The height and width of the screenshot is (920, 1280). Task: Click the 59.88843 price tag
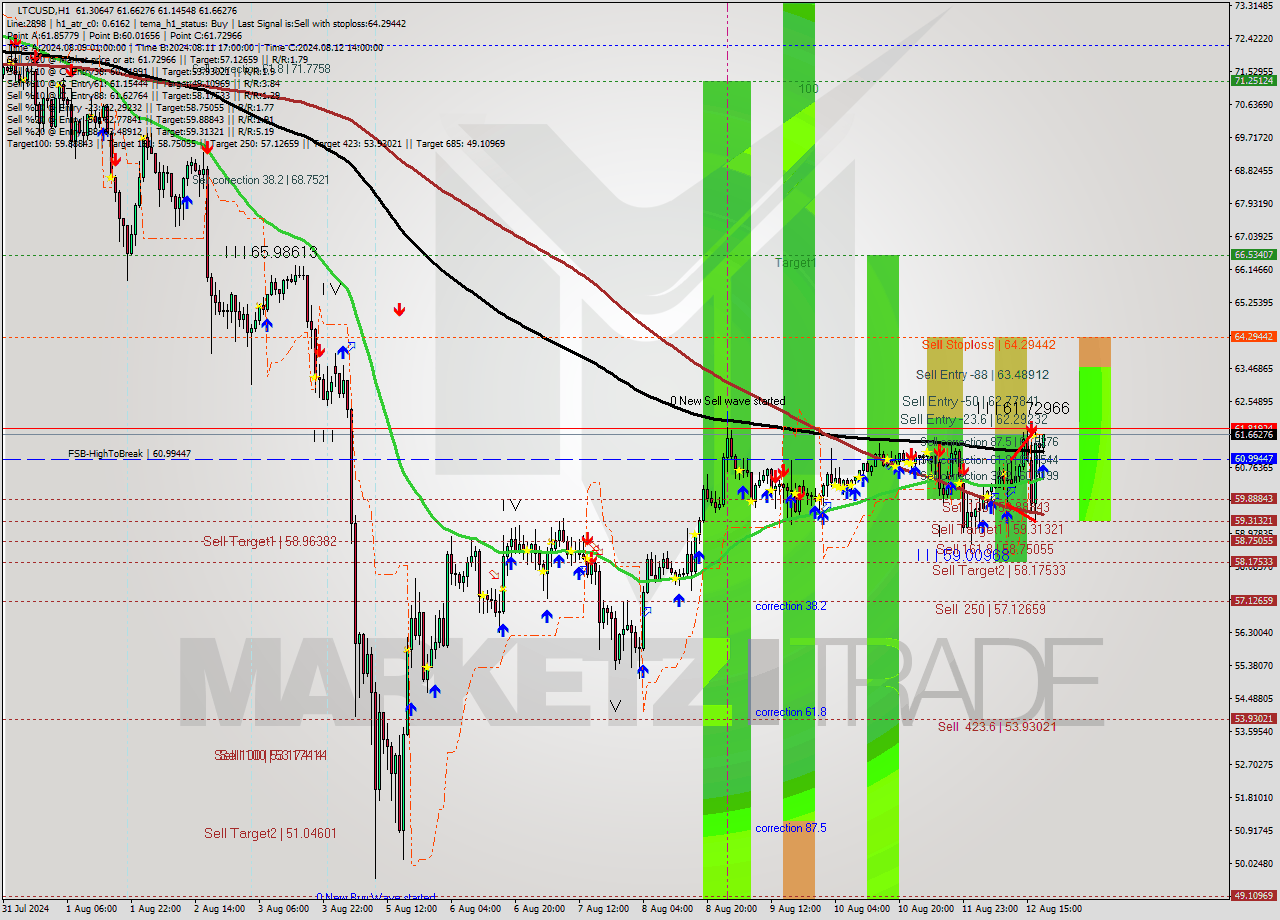click(x=1254, y=499)
